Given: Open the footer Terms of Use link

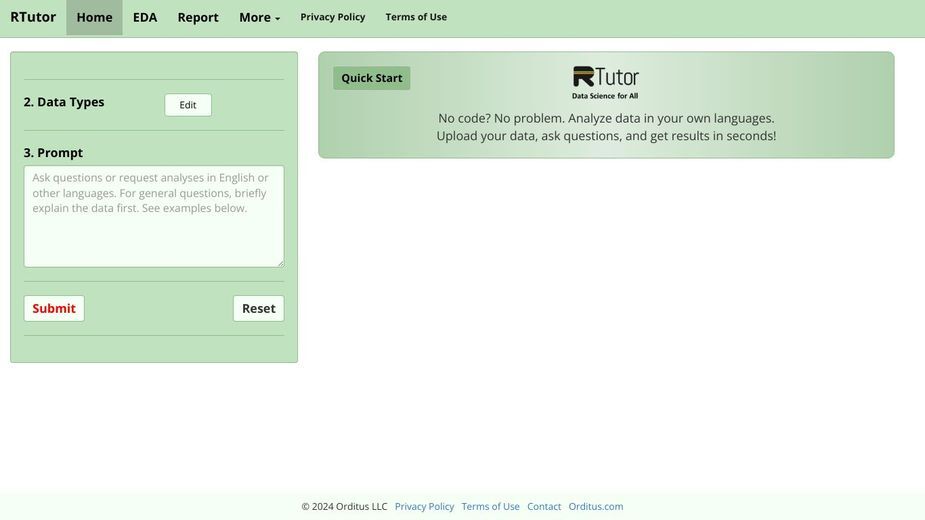Looking at the screenshot, I should 490,506.
